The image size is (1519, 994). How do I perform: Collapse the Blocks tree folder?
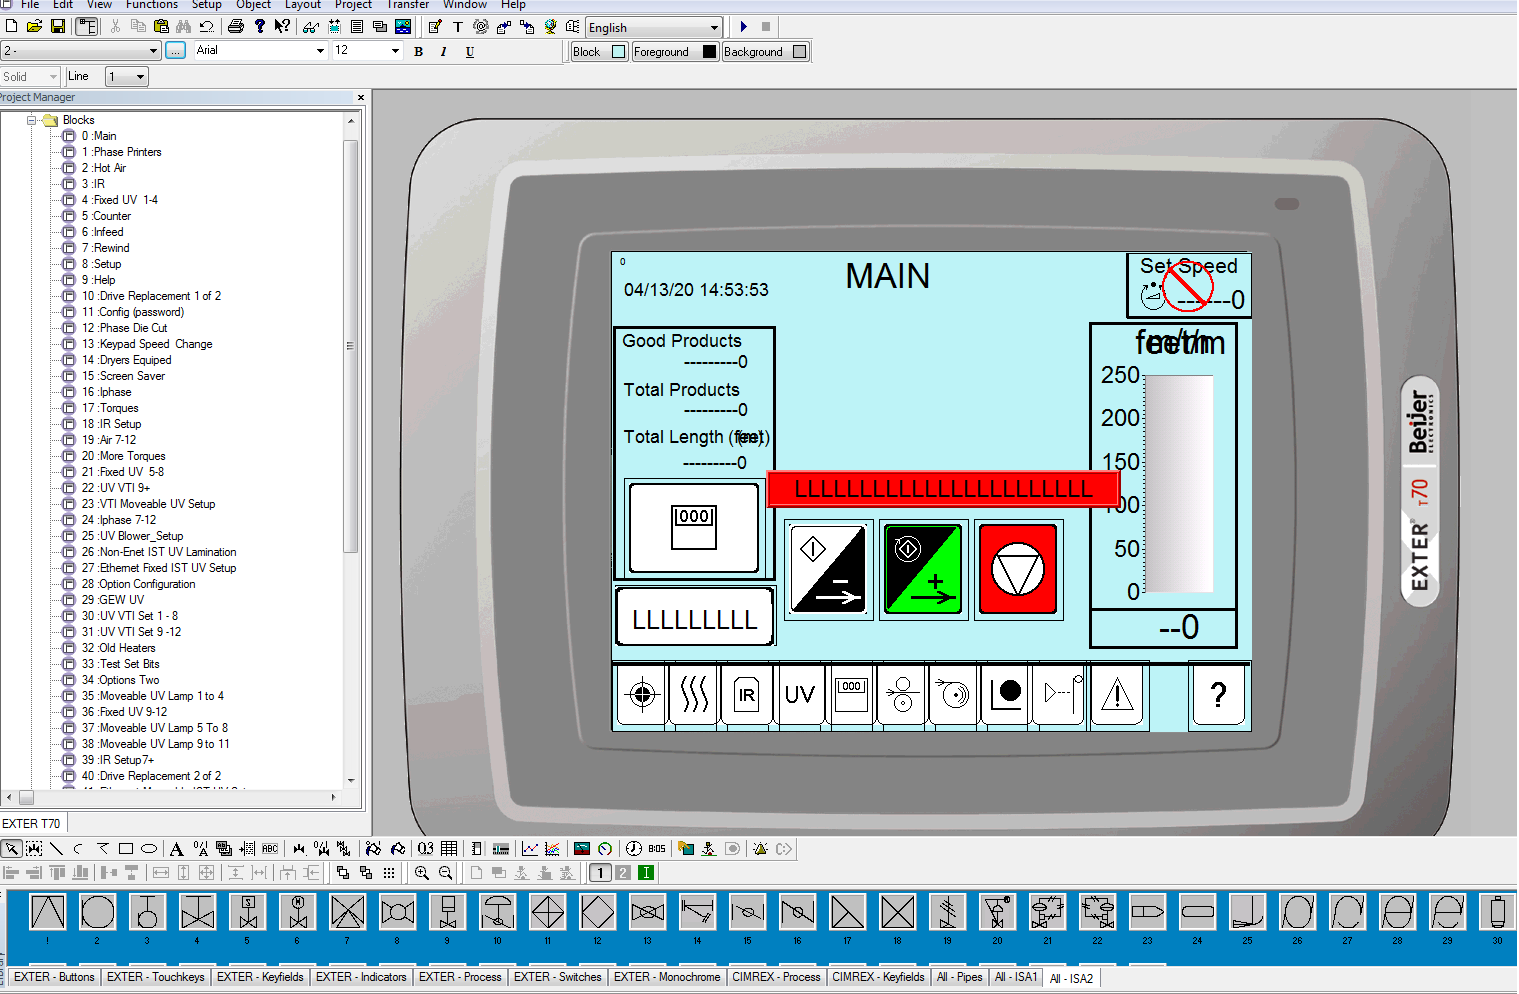tap(32, 120)
